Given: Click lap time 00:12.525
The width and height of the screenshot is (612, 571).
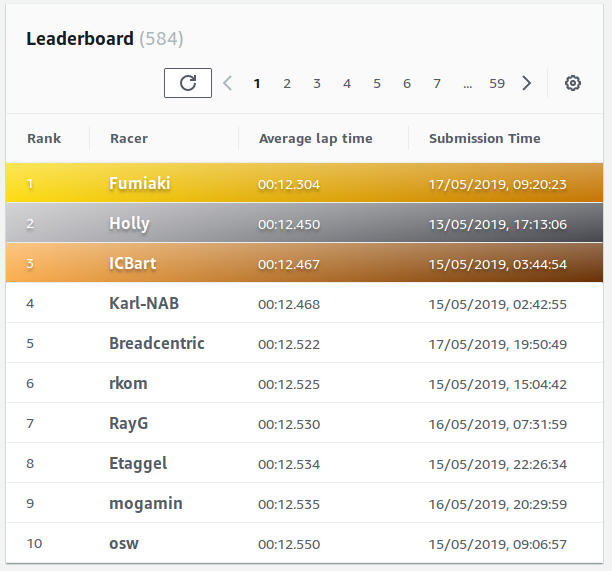Looking at the screenshot, I should (289, 384).
